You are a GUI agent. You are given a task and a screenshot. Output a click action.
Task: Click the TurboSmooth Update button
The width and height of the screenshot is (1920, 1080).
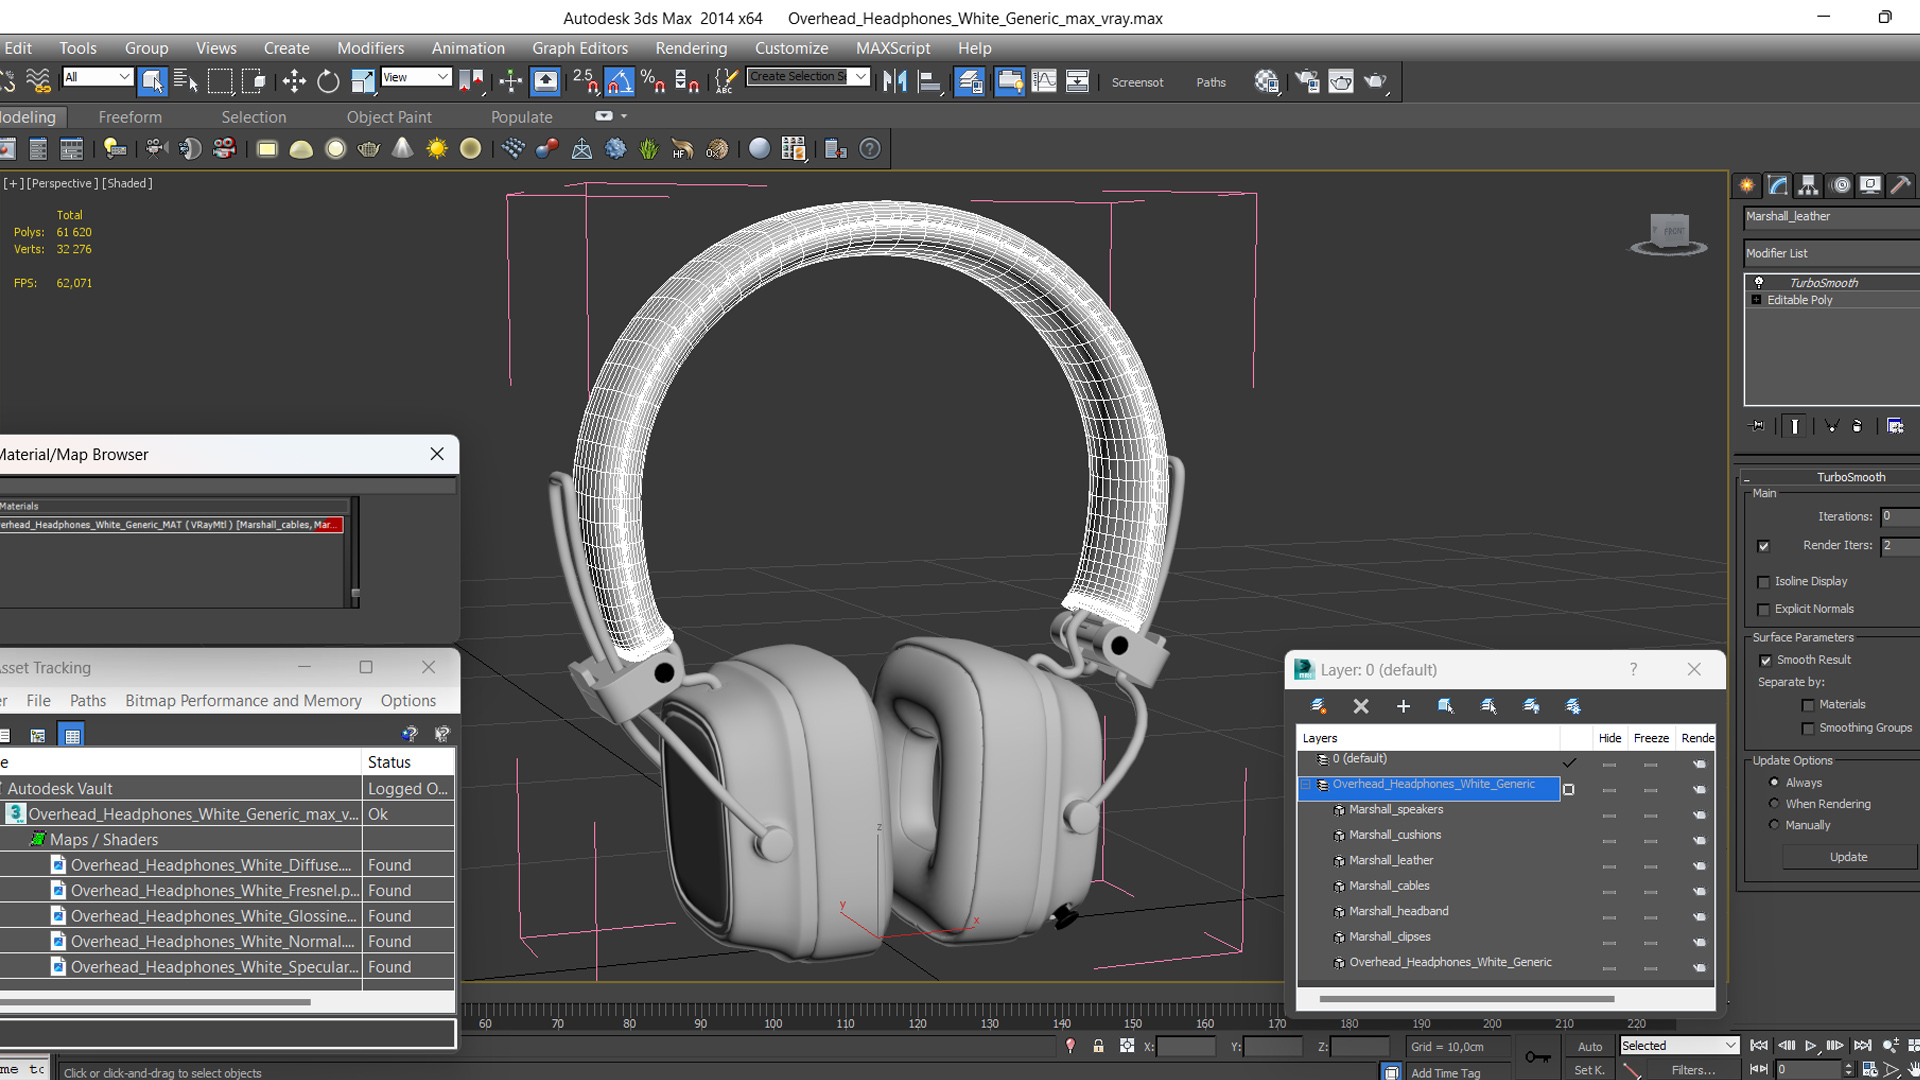(x=1848, y=857)
